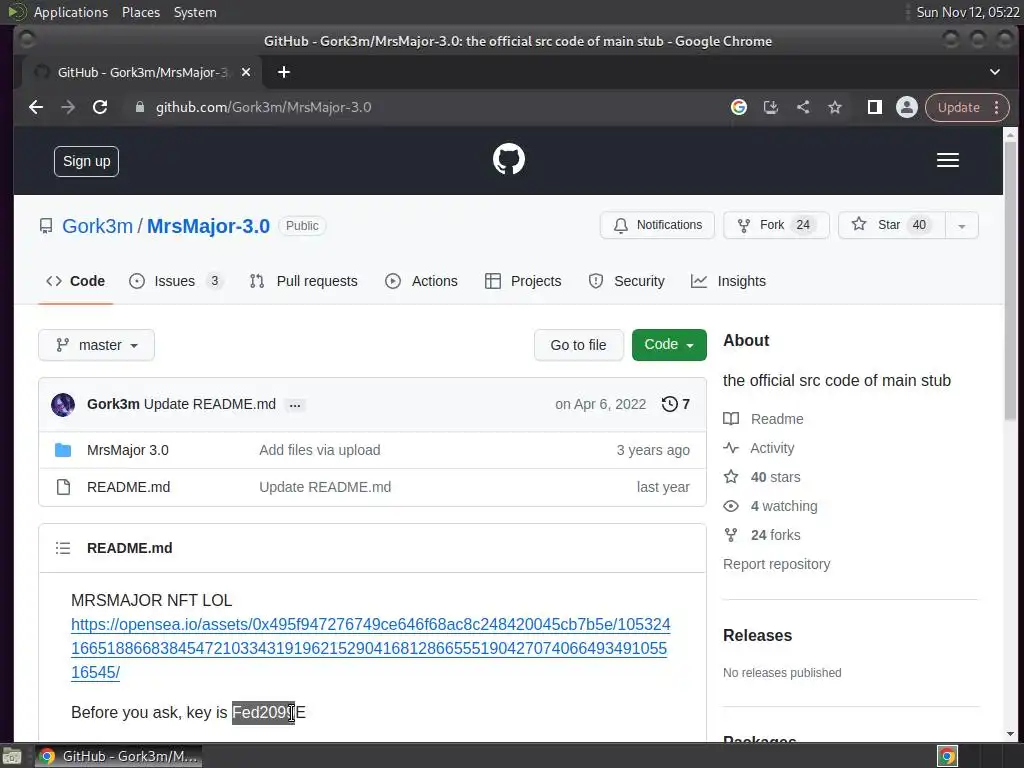
Task: Click the Gork3m commit author avatar
Action: coord(63,405)
